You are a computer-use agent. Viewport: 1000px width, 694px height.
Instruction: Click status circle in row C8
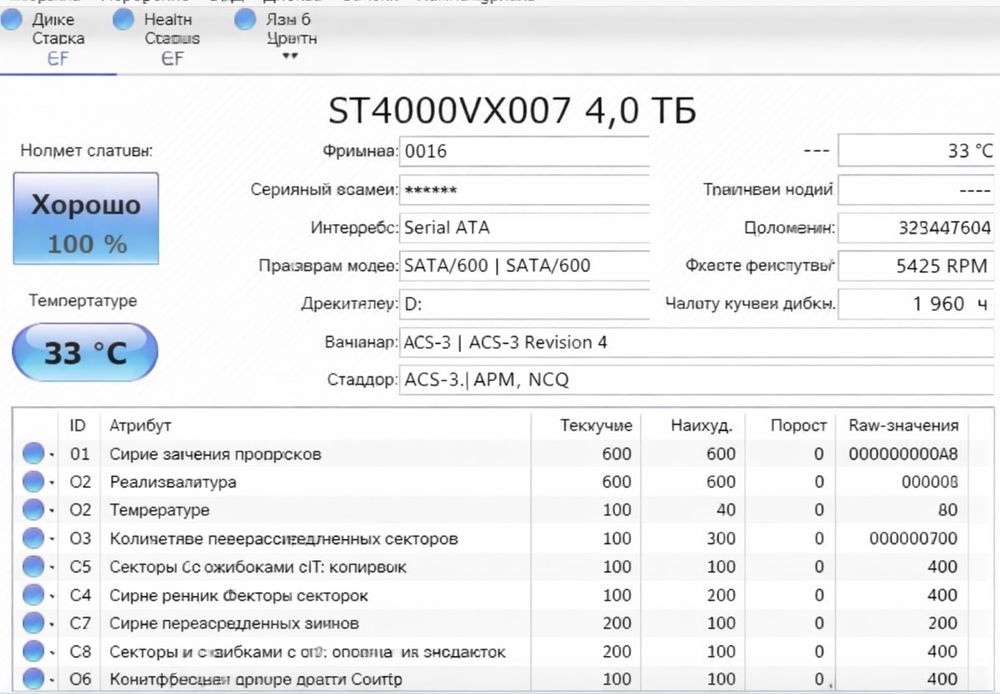33,651
